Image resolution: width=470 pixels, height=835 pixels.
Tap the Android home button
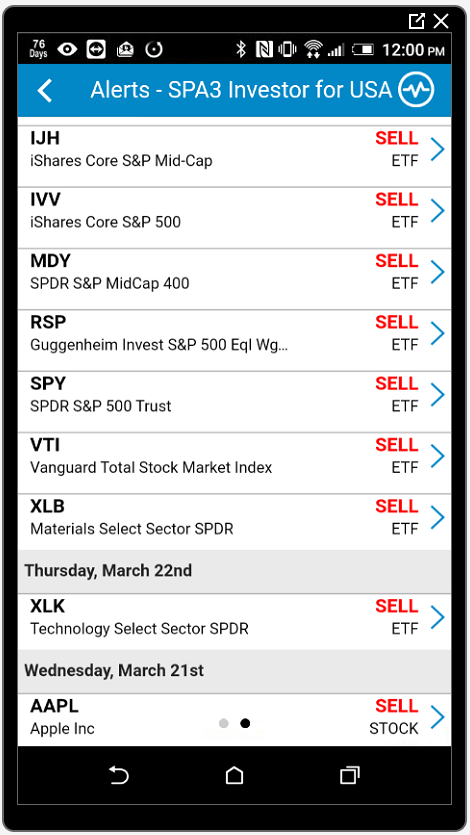click(234, 775)
